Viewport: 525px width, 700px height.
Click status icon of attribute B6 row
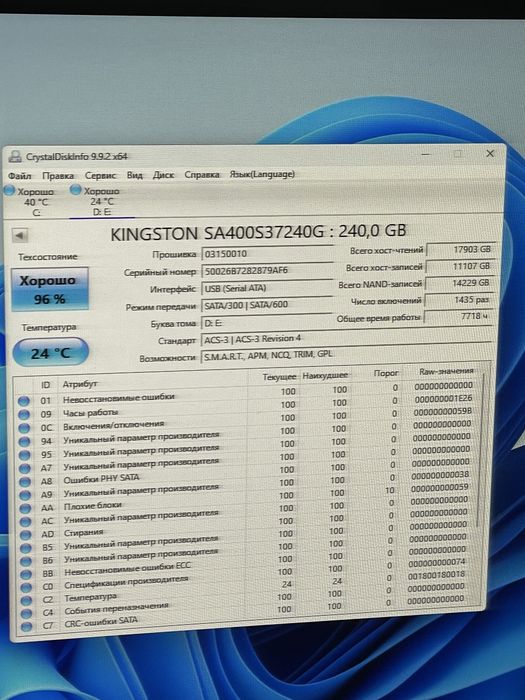[26, 561]
